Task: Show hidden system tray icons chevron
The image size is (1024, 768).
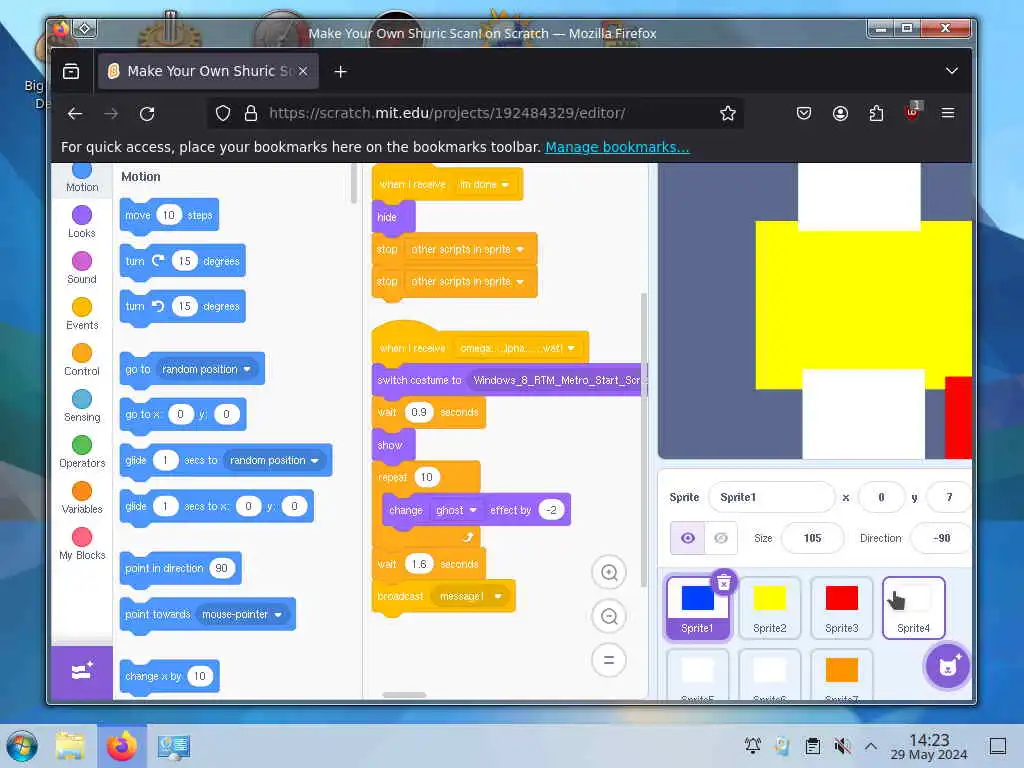Action: click(x=871, y=746)
